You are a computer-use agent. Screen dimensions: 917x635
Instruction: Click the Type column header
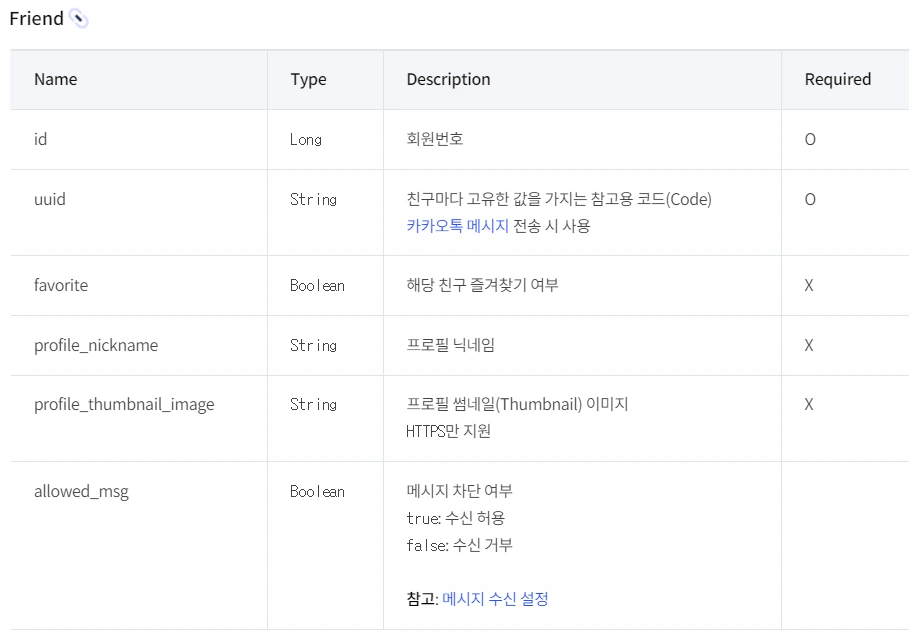(308, 80)
